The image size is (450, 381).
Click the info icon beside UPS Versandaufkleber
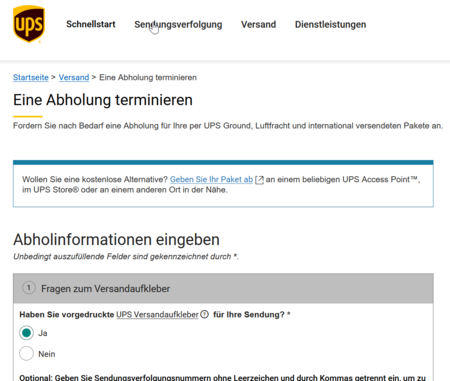pos(205,314)
